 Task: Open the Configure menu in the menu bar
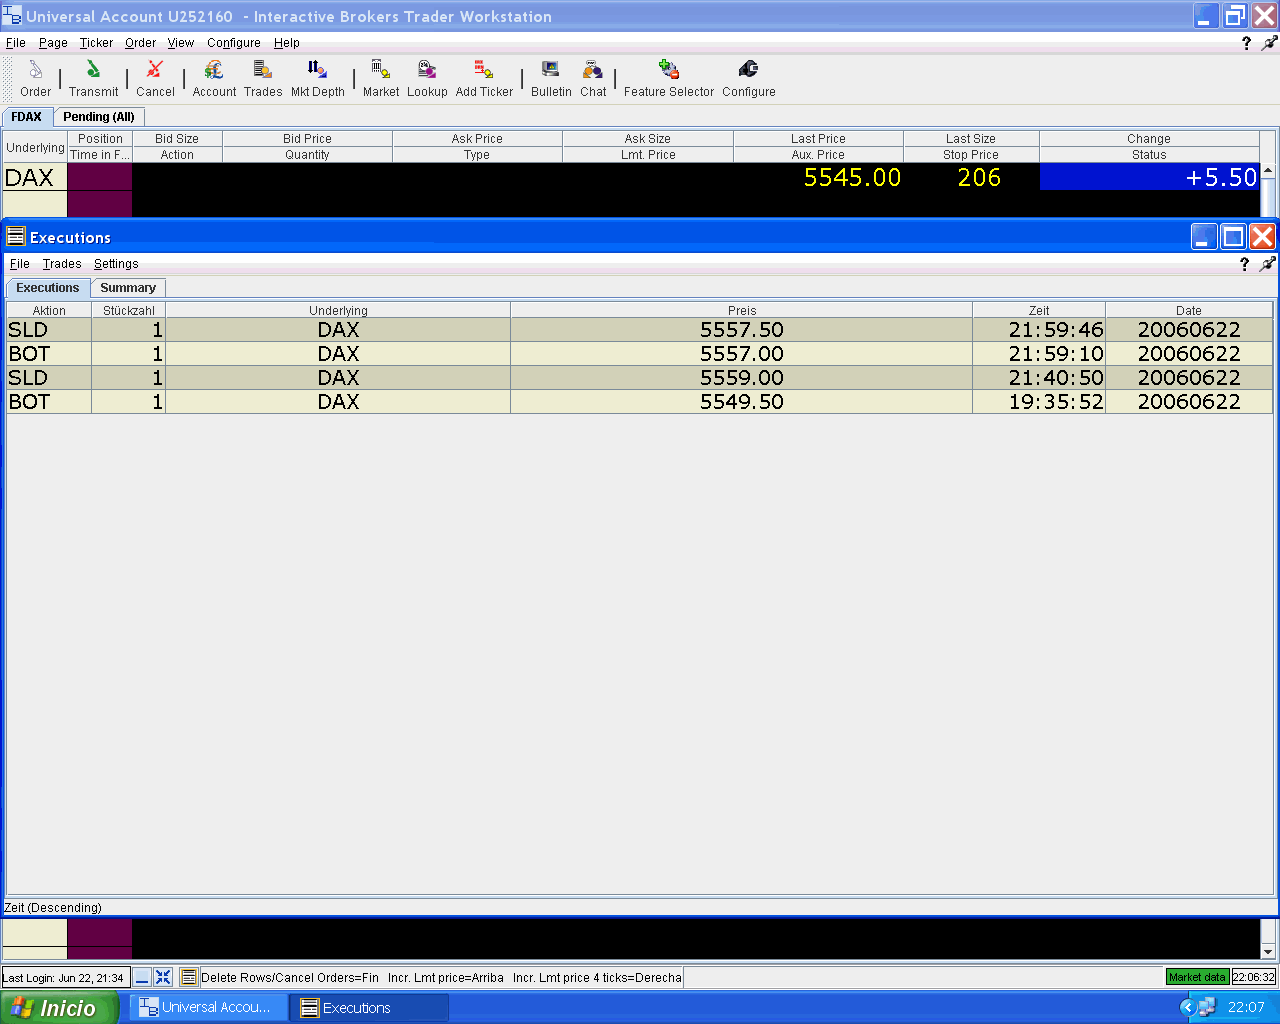pyautogui.click(x=234, y=43)
